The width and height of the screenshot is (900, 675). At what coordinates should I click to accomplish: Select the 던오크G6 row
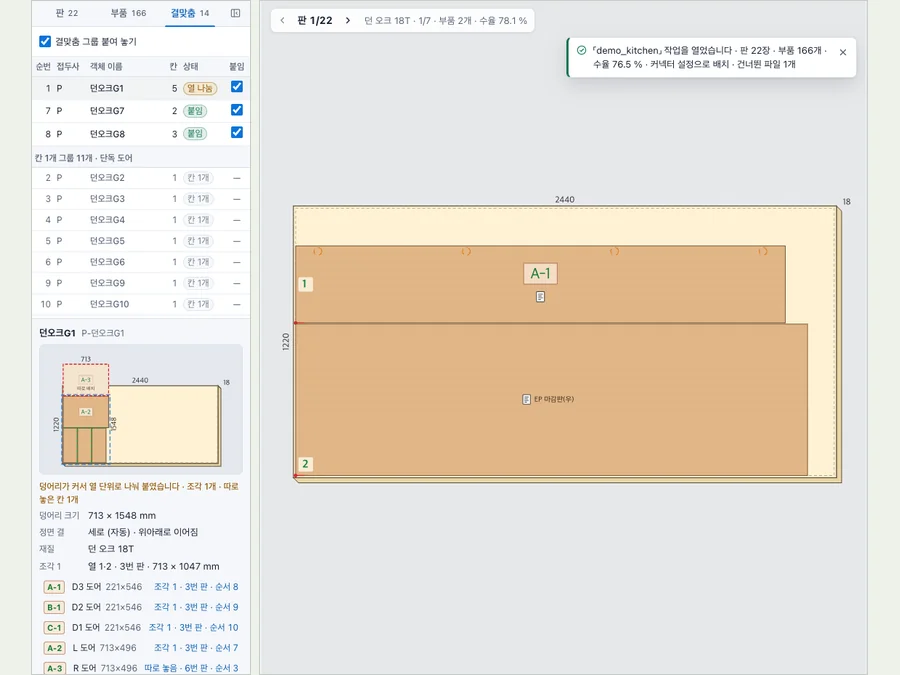coord(141,262)
